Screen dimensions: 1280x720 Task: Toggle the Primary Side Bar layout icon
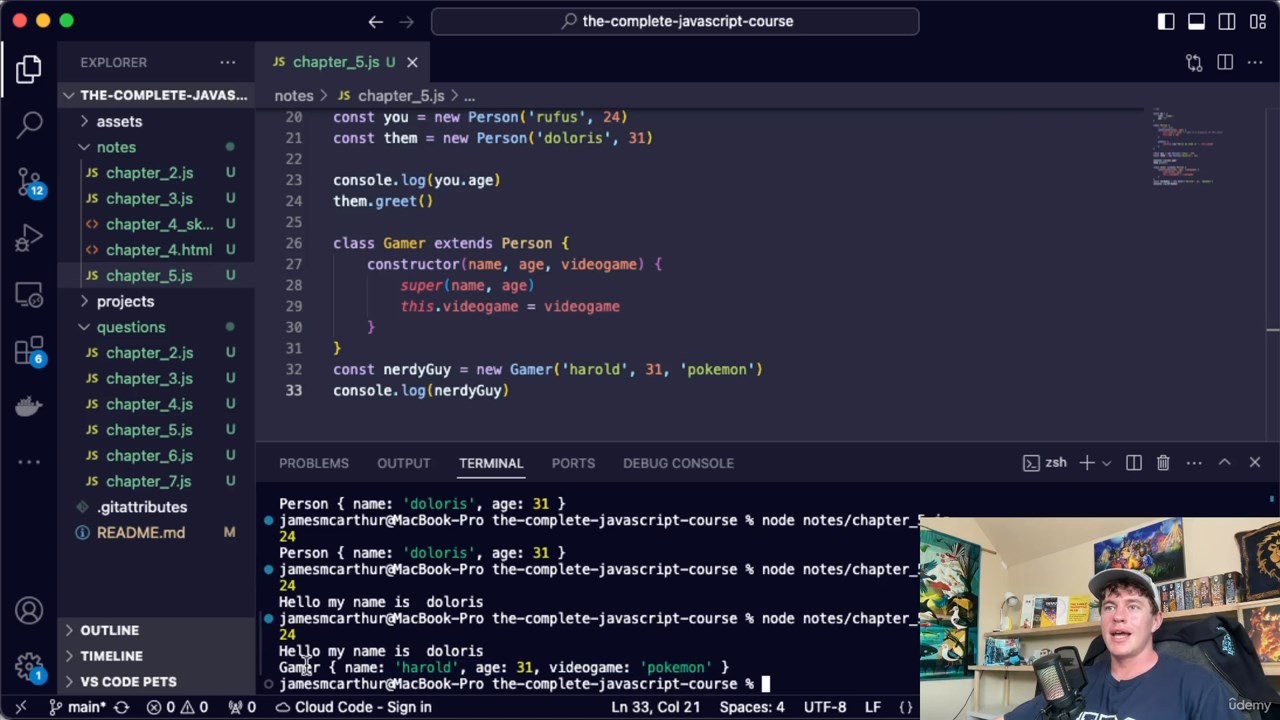[x=1166, y=21]
